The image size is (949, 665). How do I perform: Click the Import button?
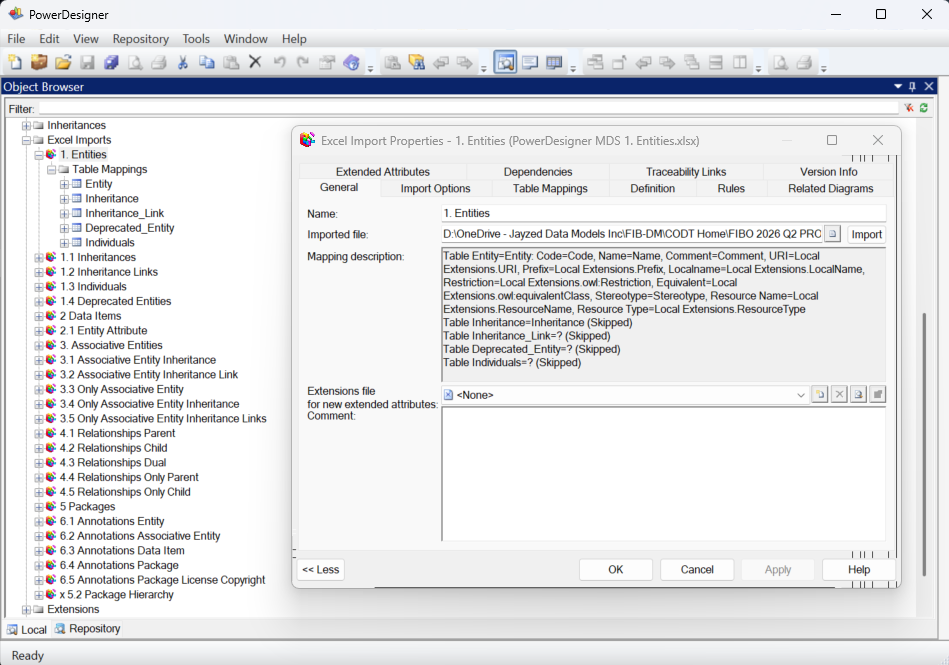tap(867, 234)
